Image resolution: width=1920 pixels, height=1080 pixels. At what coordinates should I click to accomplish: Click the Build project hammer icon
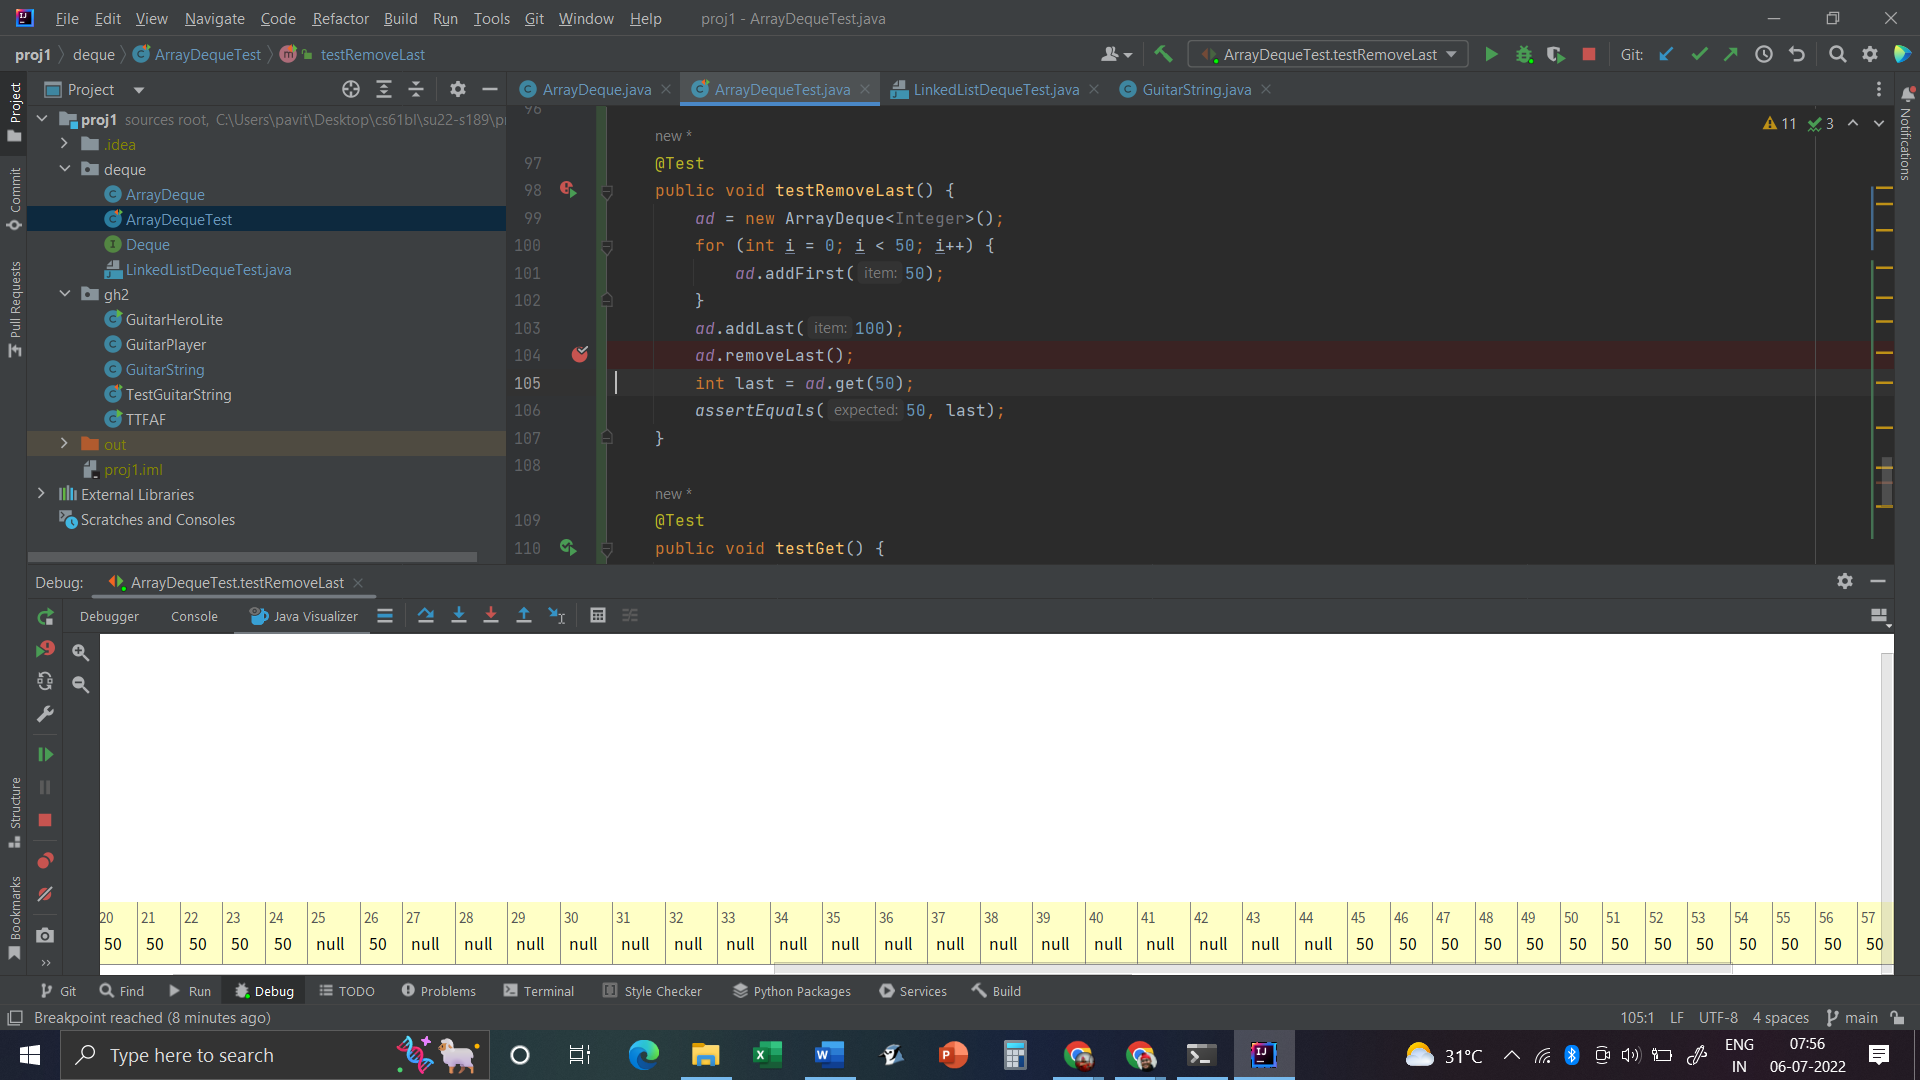(x=1163, y=55)
